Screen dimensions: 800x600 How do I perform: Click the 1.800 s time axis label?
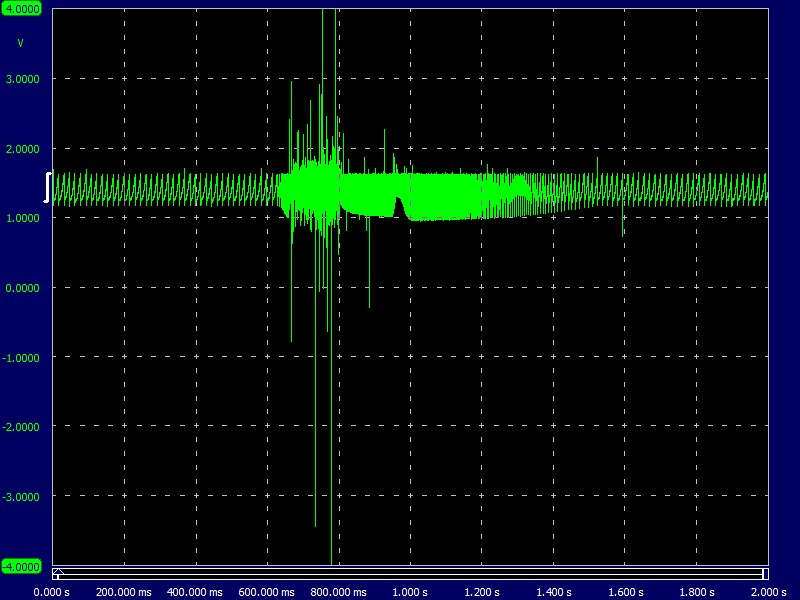[696, 592]
